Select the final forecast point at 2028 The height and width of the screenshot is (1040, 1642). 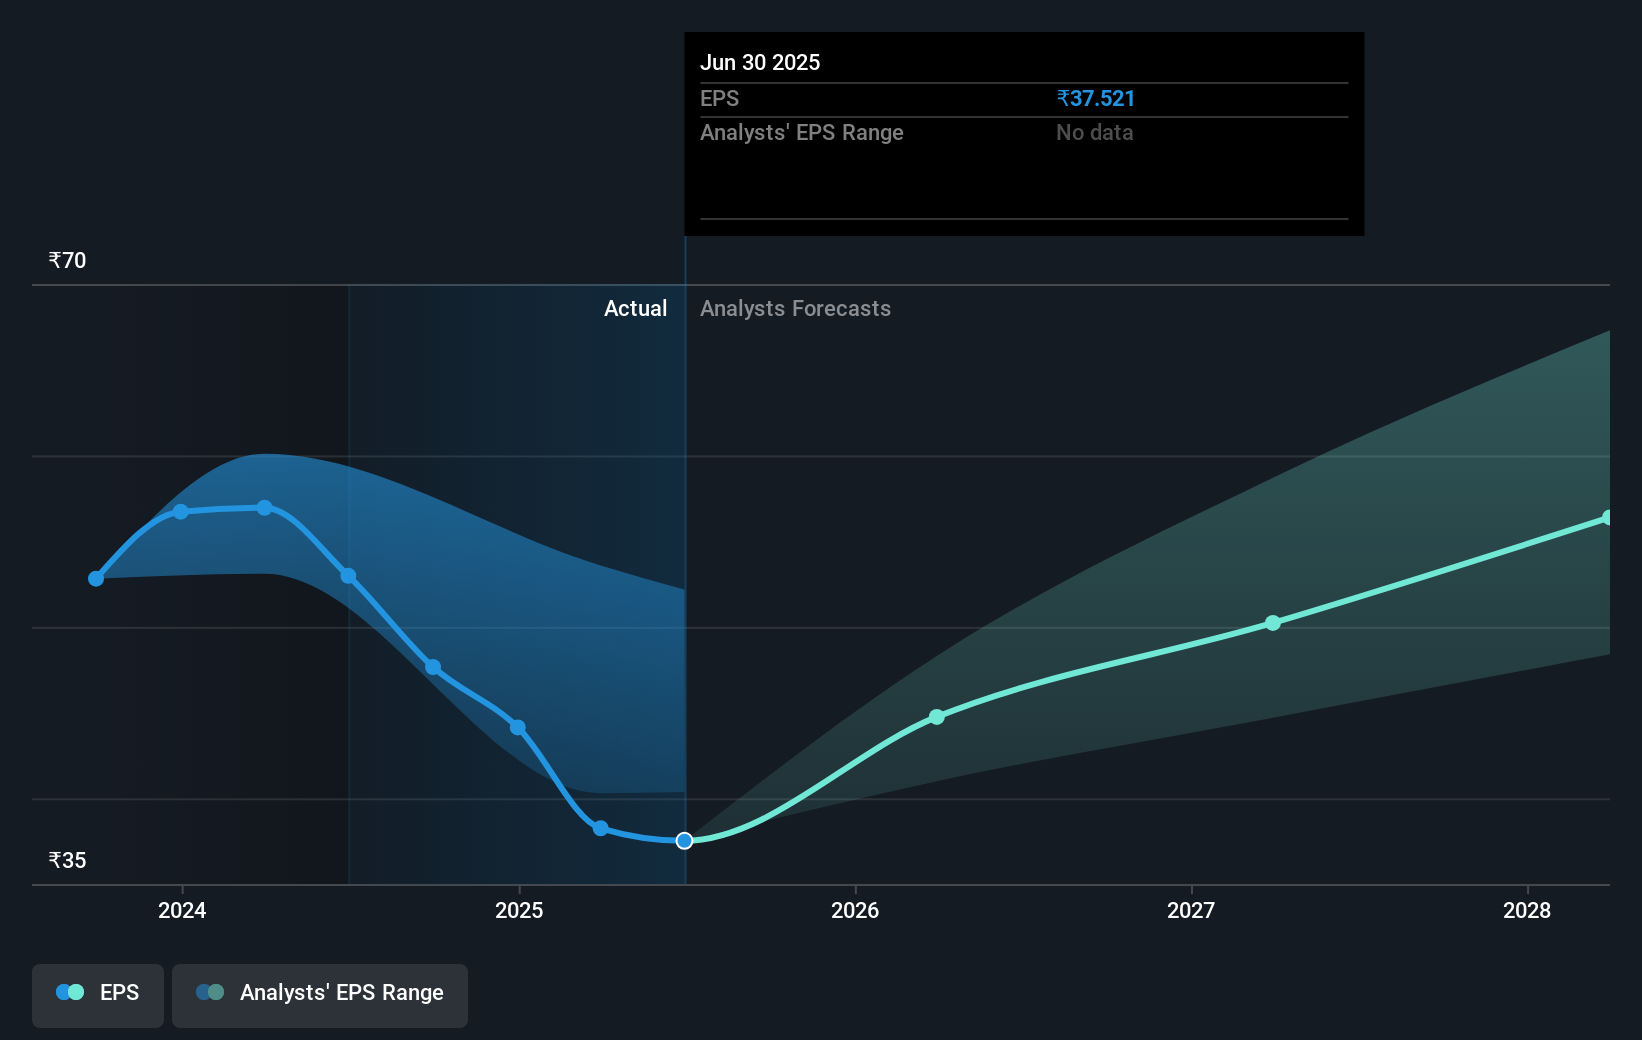point(1609,518)
